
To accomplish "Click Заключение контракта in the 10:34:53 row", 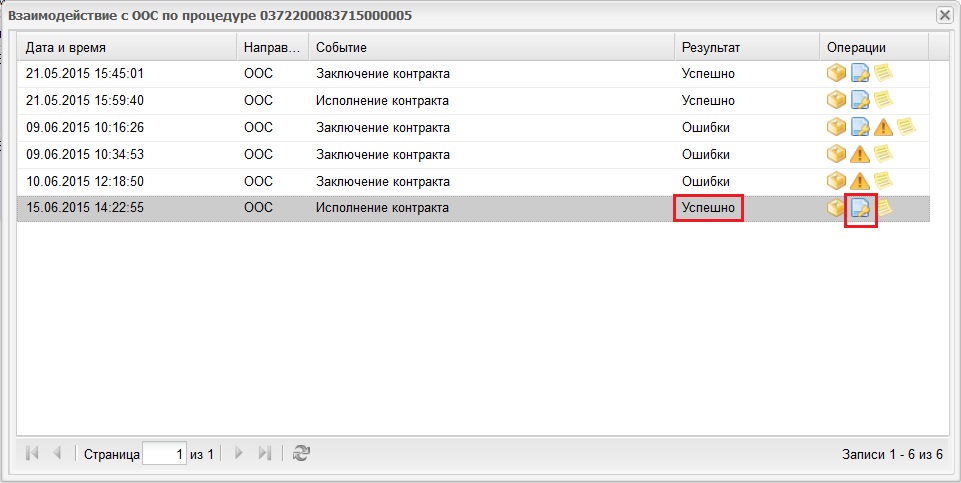I will click(x=383, y=154).
